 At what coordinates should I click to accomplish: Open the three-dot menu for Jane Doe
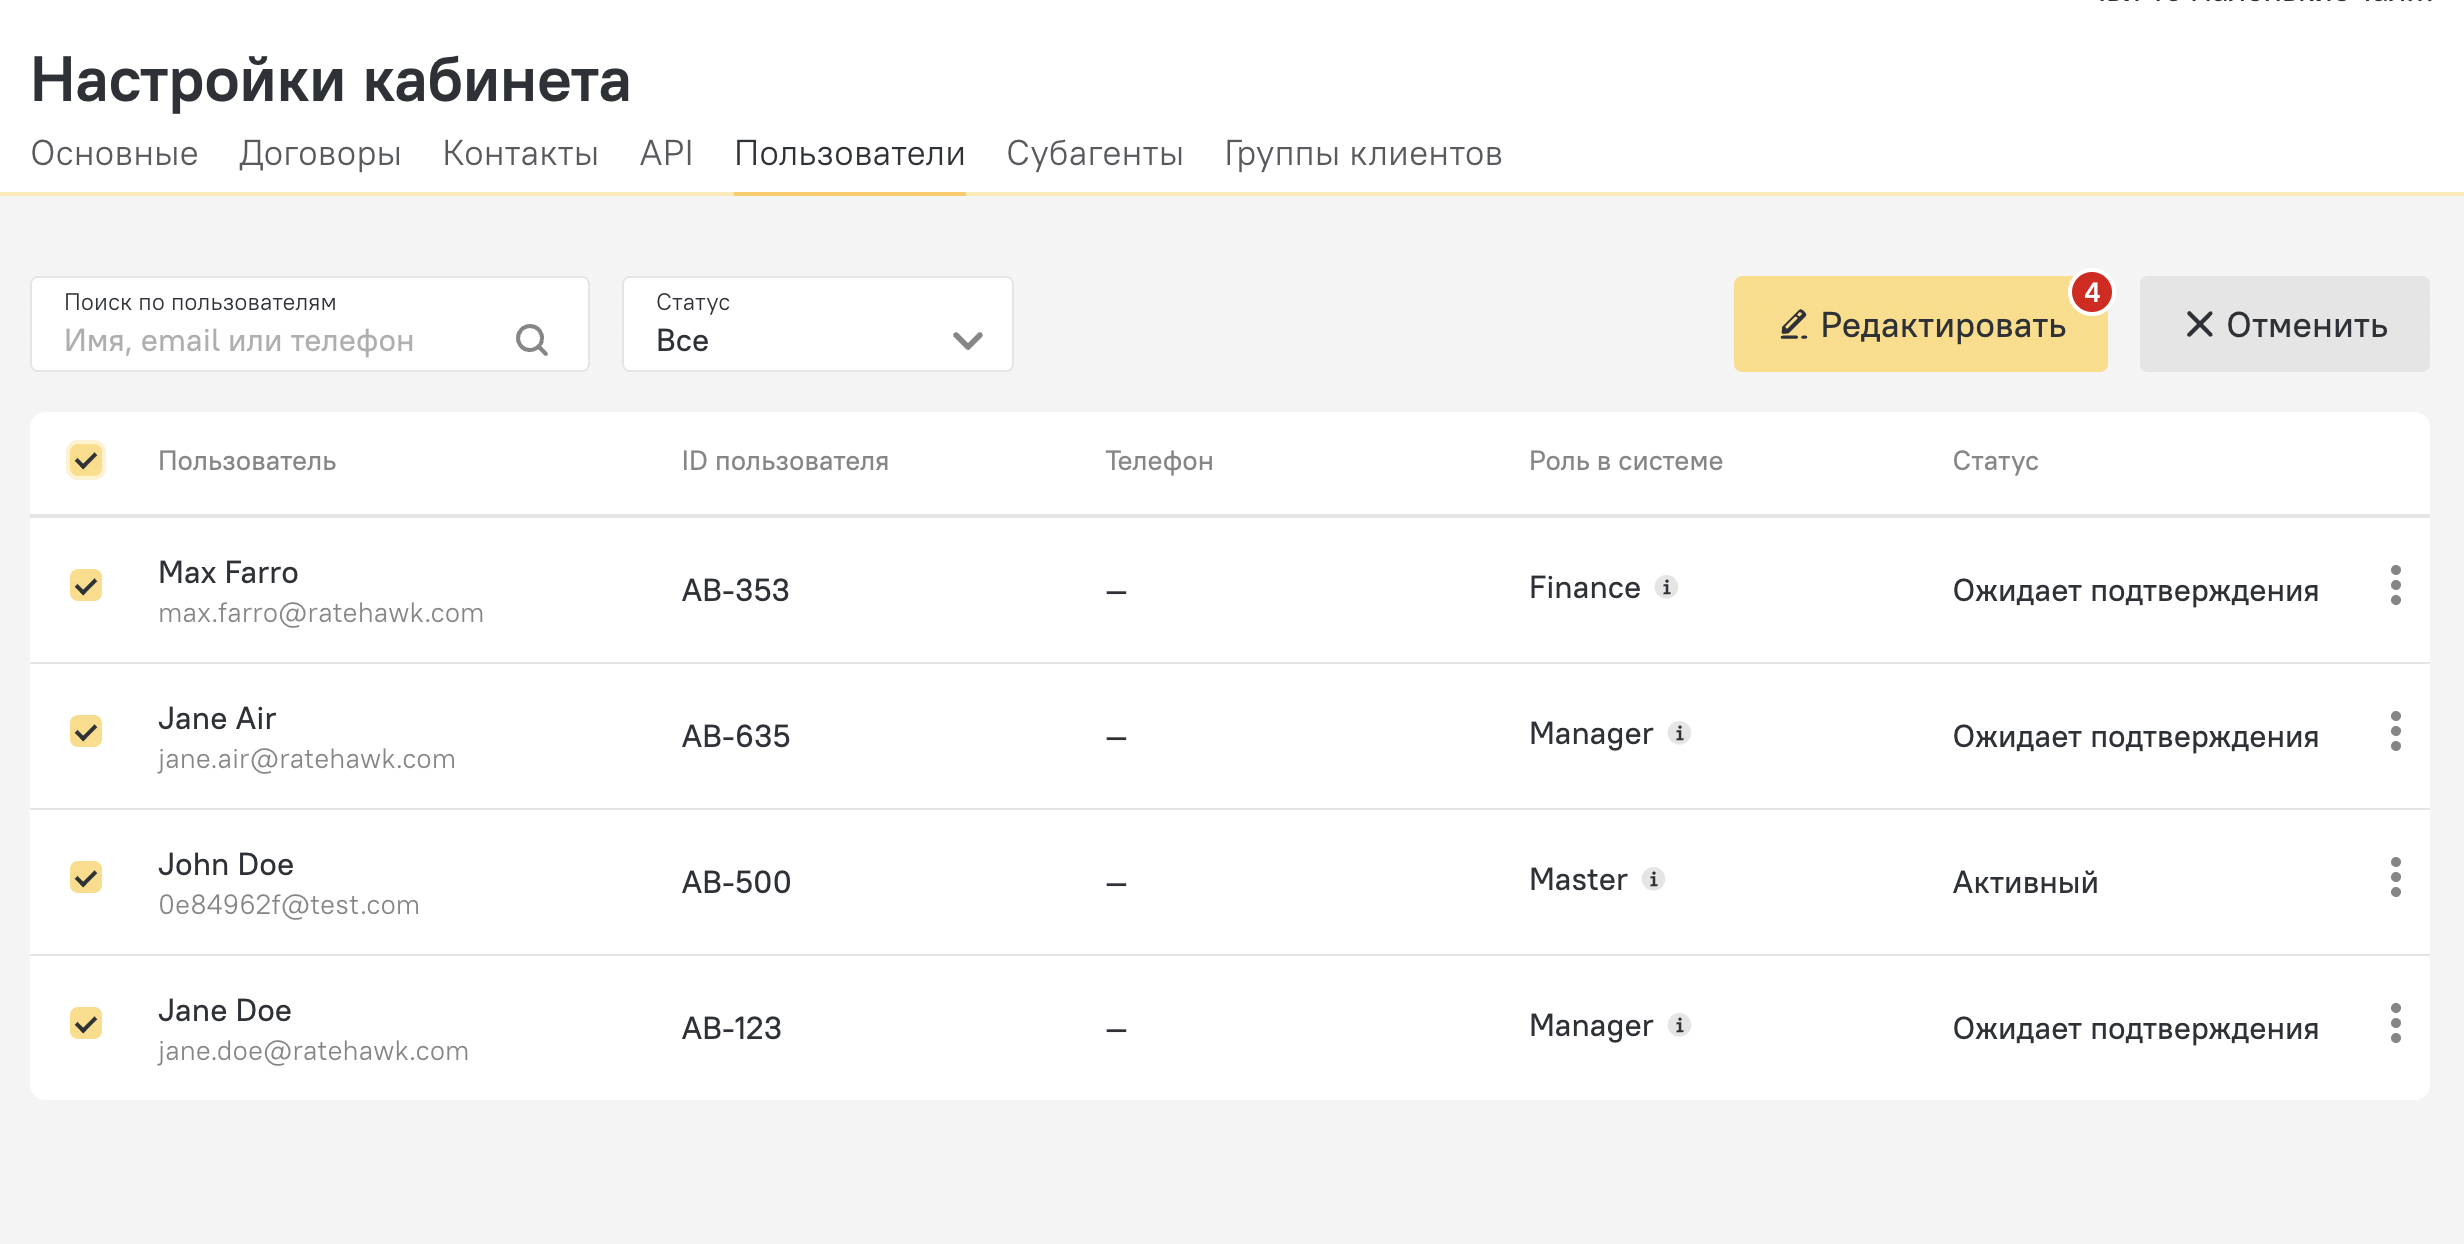2395,1024
